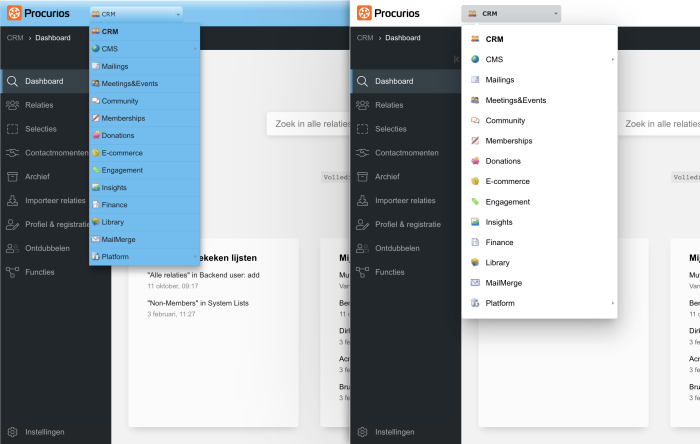This screenshot has height=444, width=700.
Task: Open Contactmomenten in right window sidebar
Action: [406, 153]
